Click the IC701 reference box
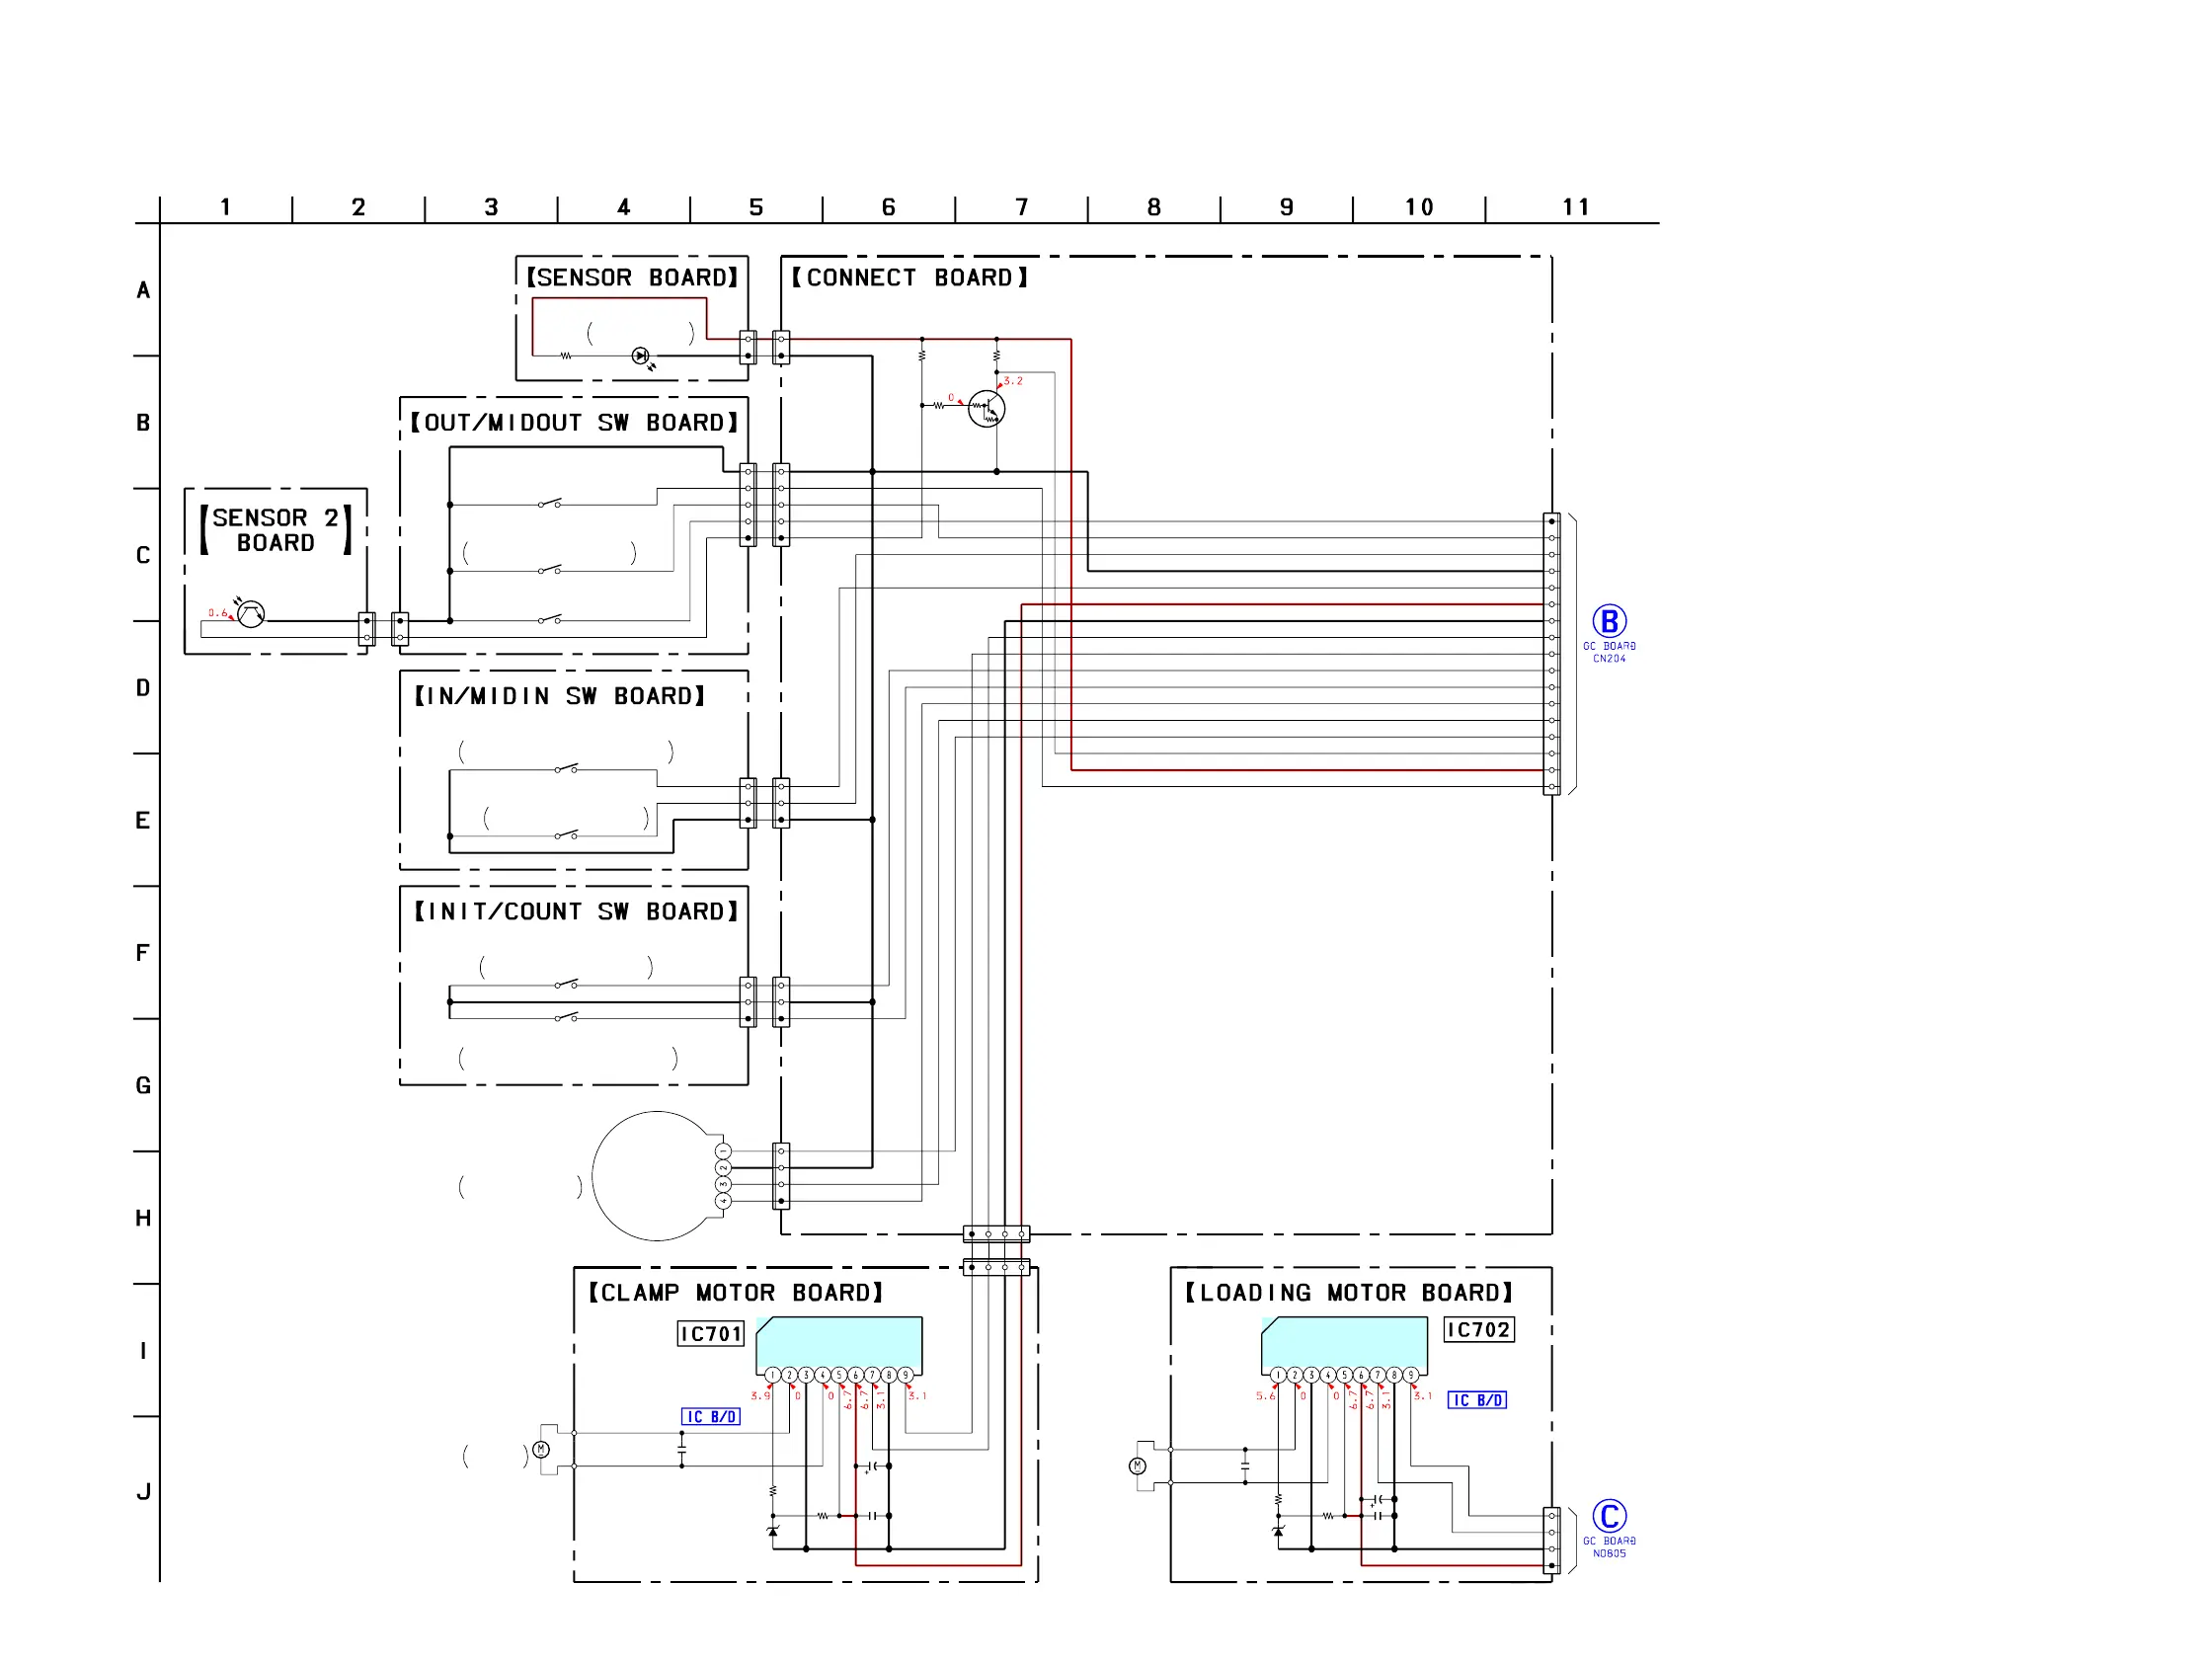2212x1663 pixels. pos(710,1334)
